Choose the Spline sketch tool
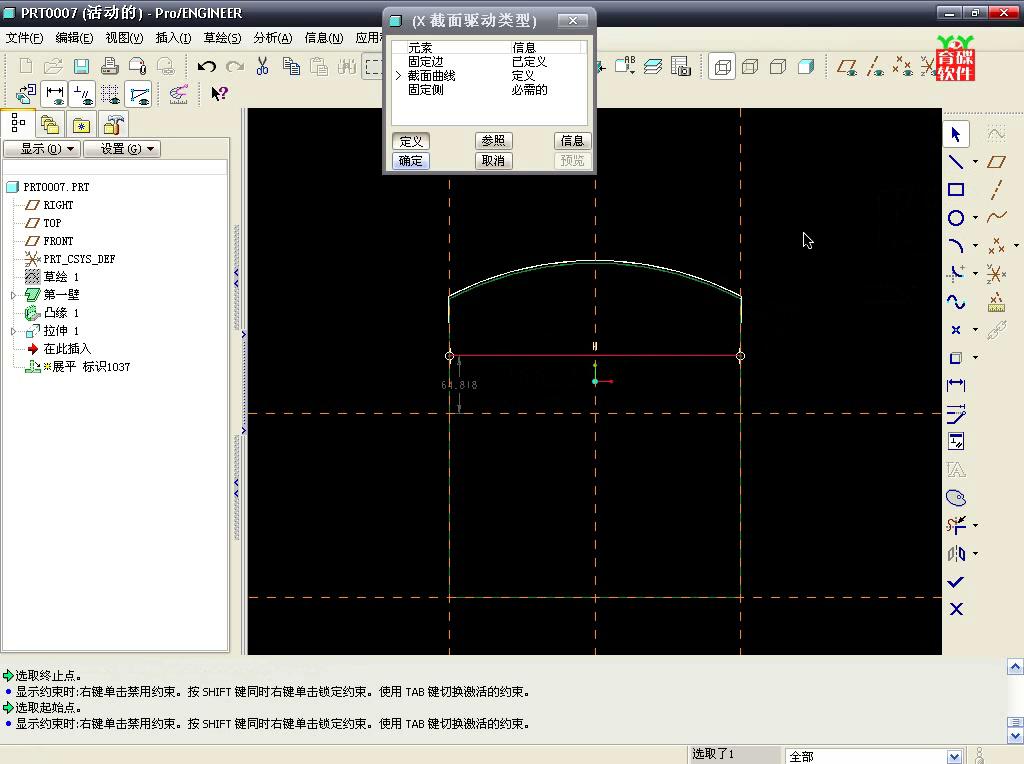Viewport: 1024px width, 764px height. pyautogui.click(x=956, y=302)
